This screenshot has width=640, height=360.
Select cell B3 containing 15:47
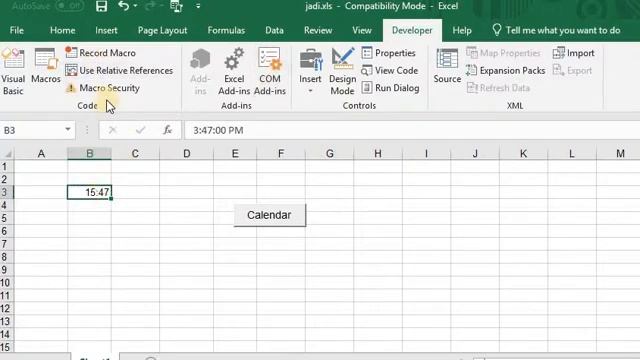point(89,192)
